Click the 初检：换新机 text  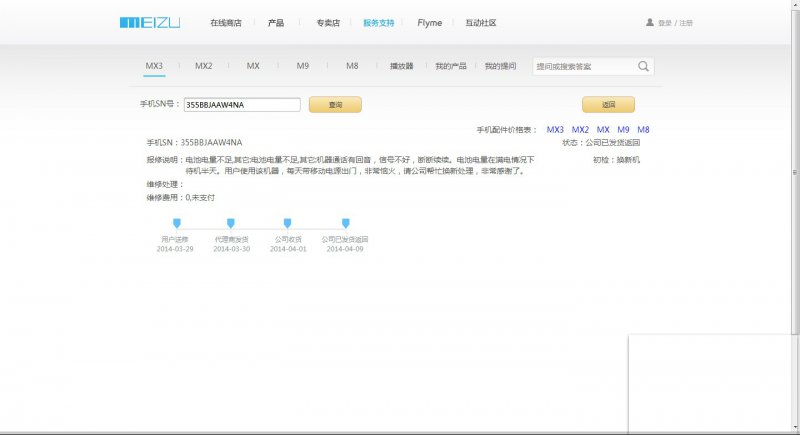616,160
